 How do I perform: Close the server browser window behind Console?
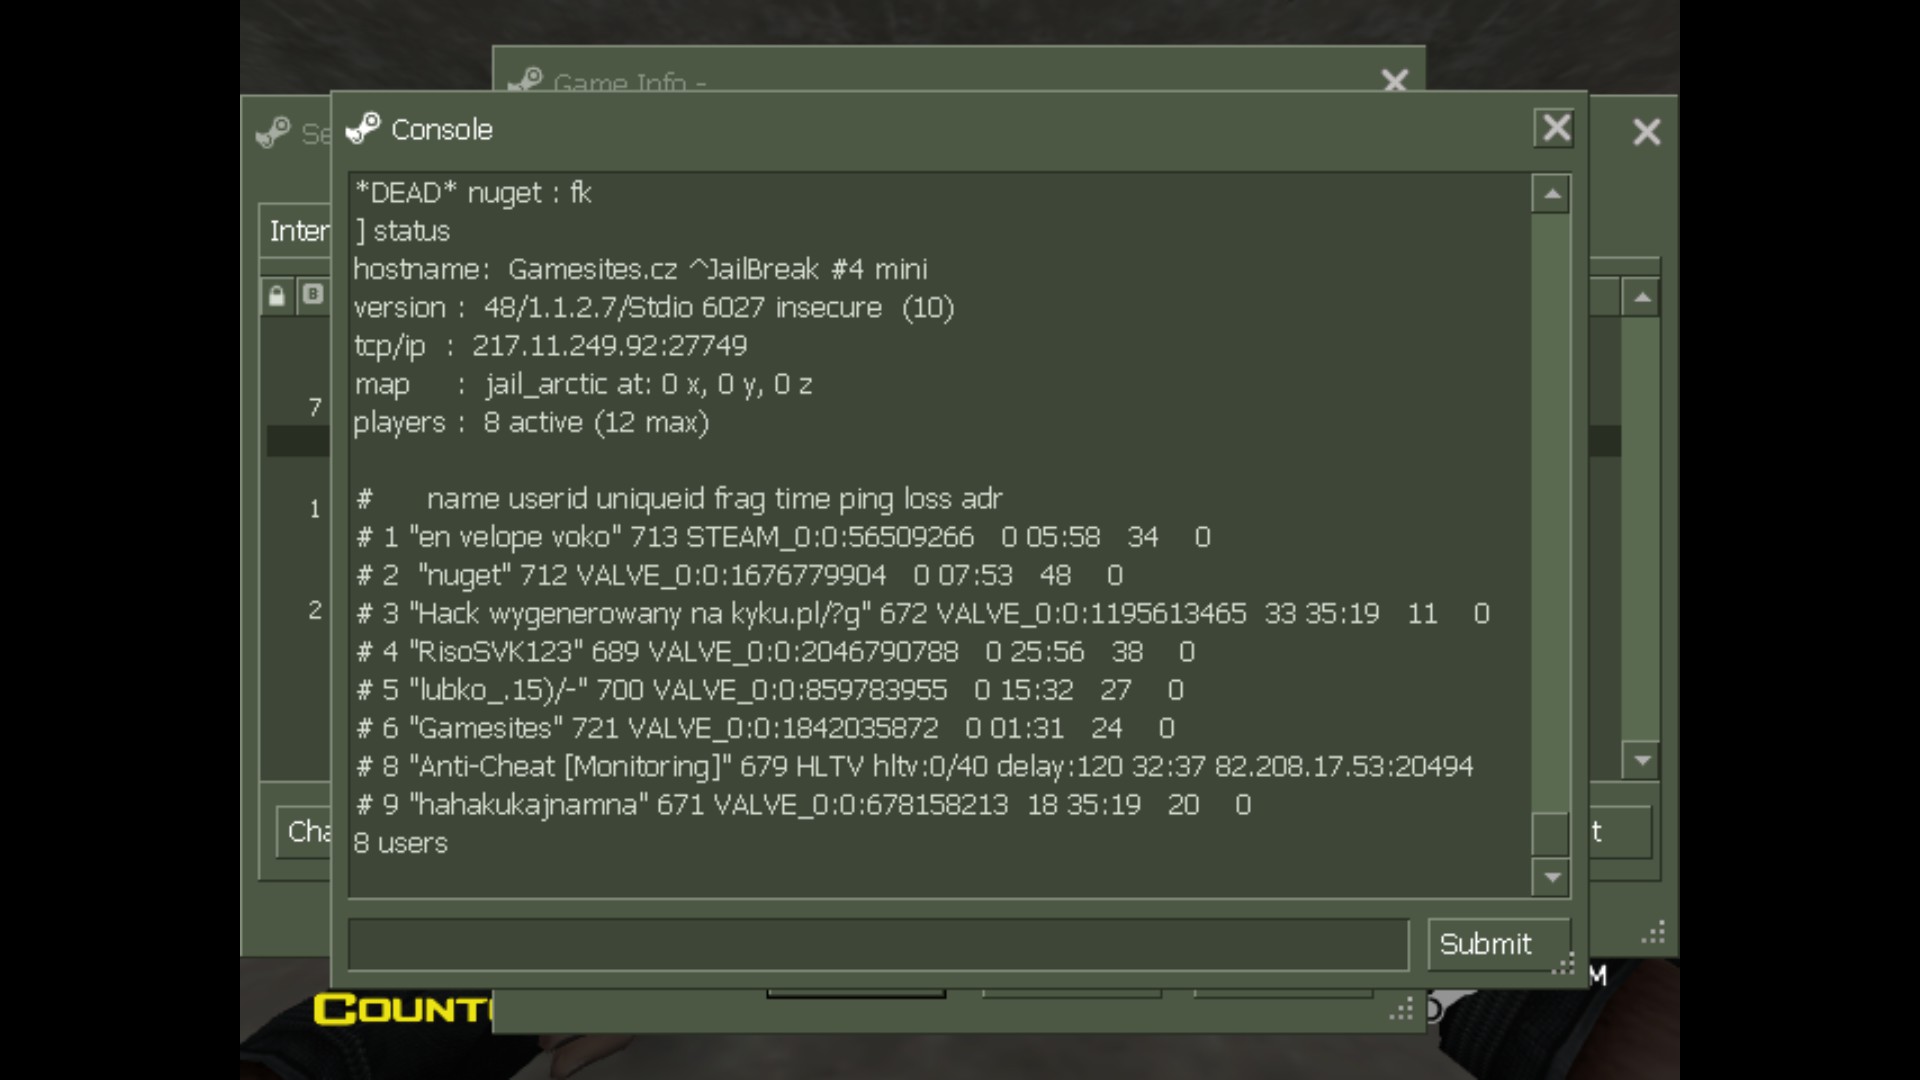point(1646,132)
